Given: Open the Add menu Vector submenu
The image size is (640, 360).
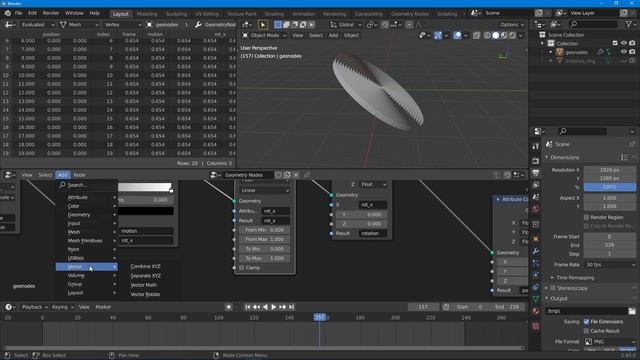Looking at the screenshot, I should tap(87, 267).
